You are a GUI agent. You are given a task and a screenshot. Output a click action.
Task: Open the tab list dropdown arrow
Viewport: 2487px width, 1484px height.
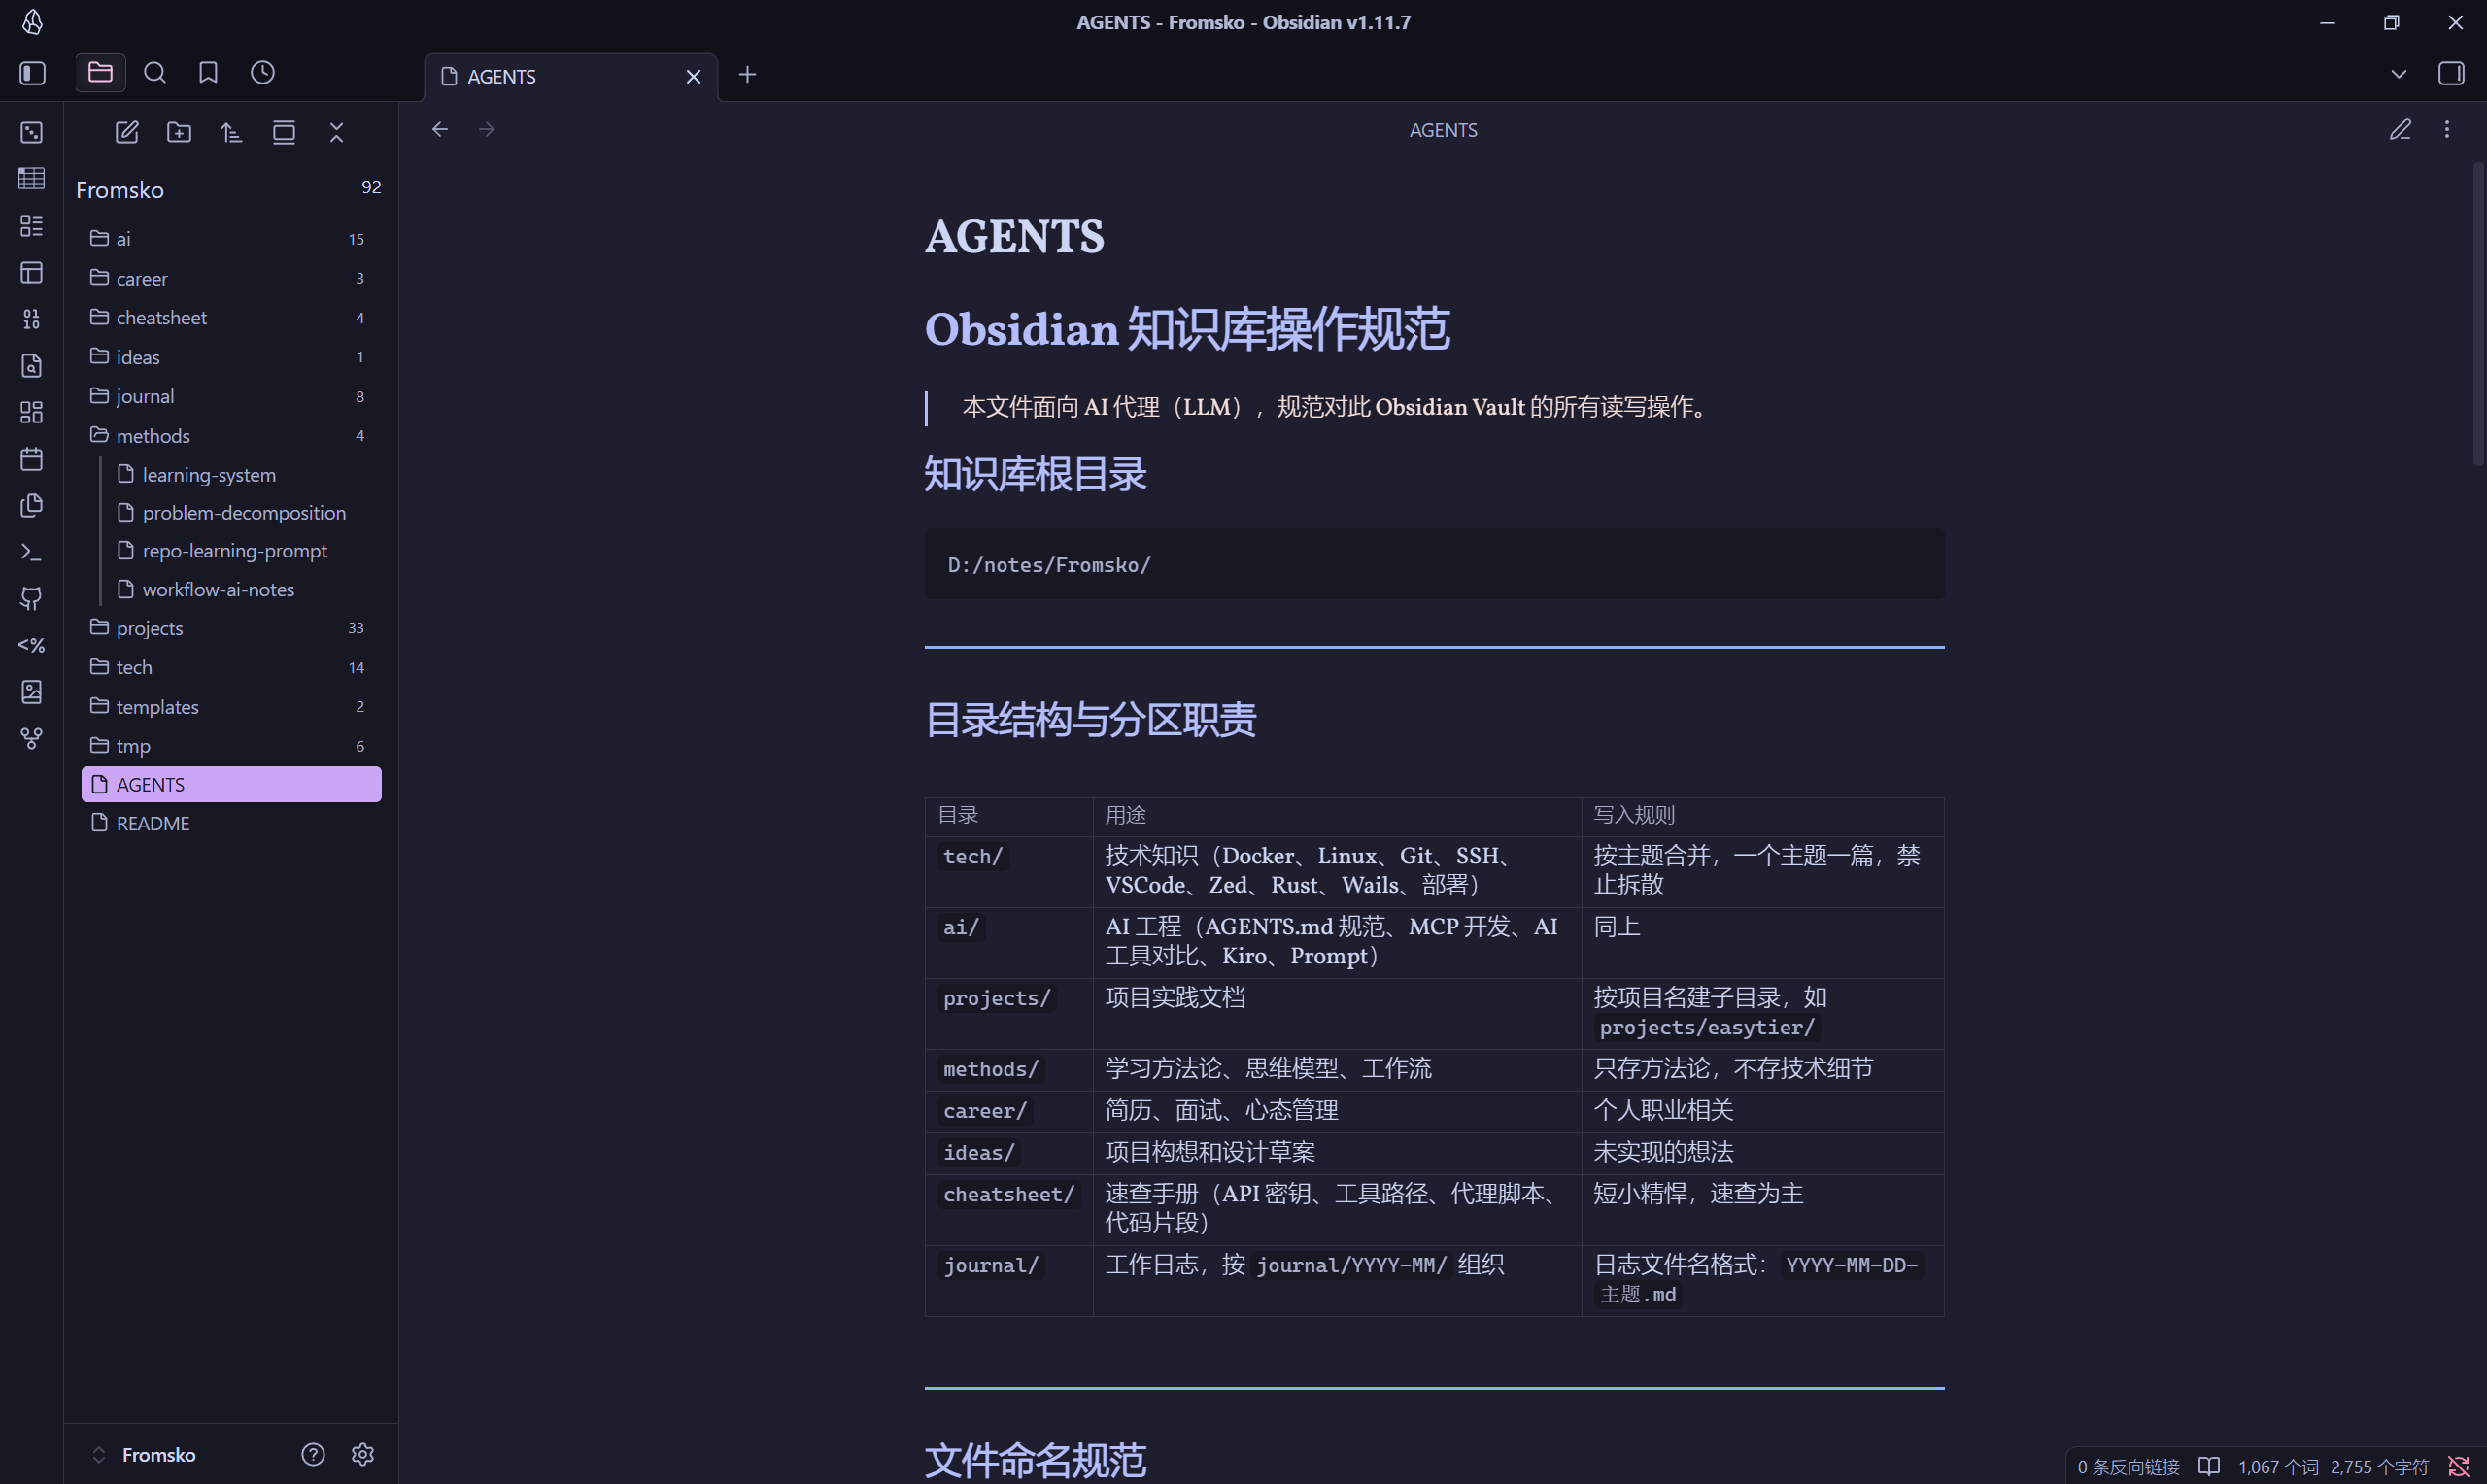pyautogui.click(x=2398, y=74)
